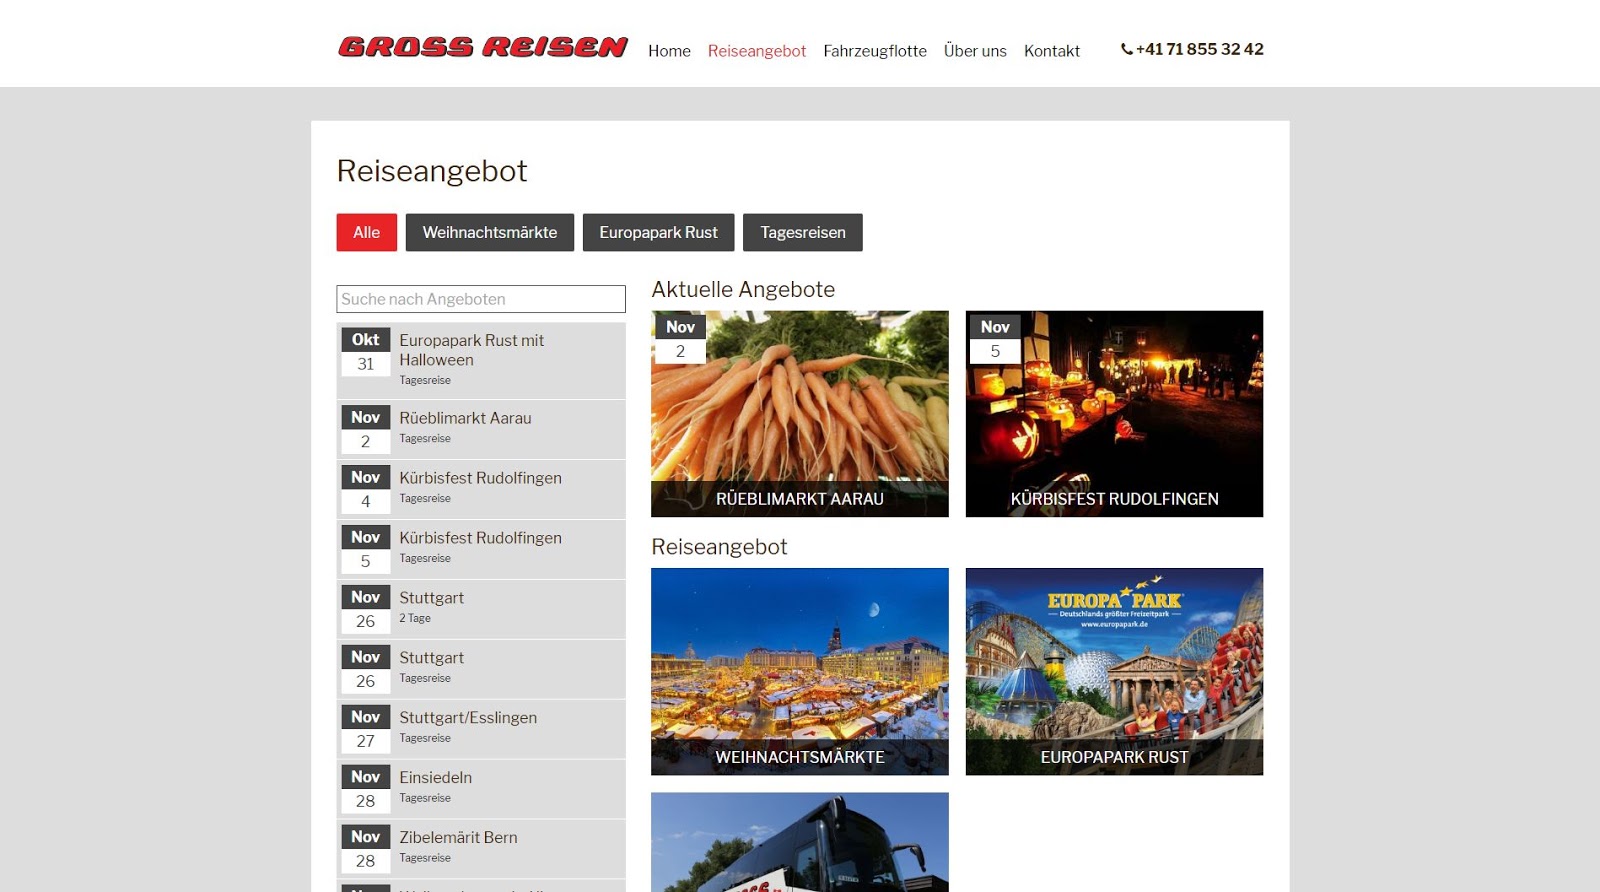Open Europapark Rust mit Halloween offer
Screen dimensions: 1600x892
click(x=481, y=360)
